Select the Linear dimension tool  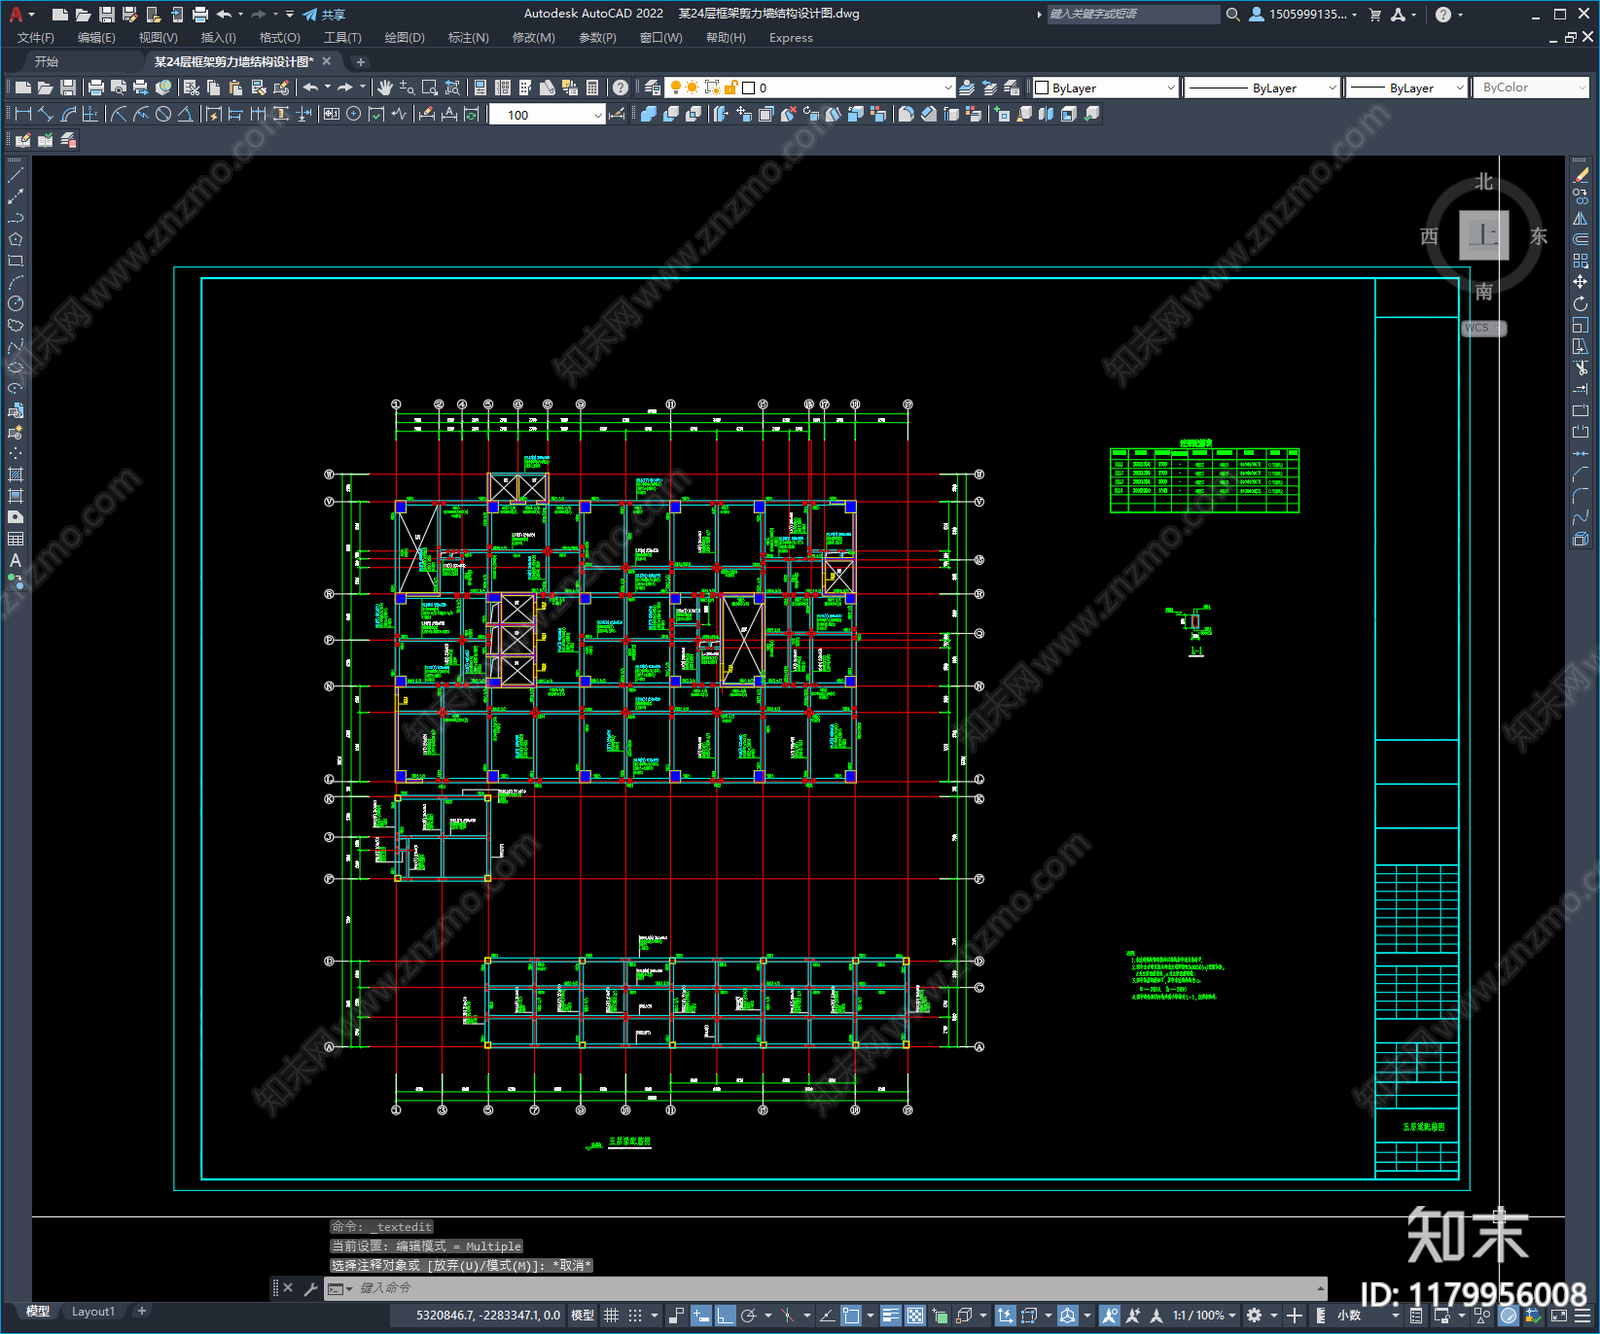tap(23, 114)
